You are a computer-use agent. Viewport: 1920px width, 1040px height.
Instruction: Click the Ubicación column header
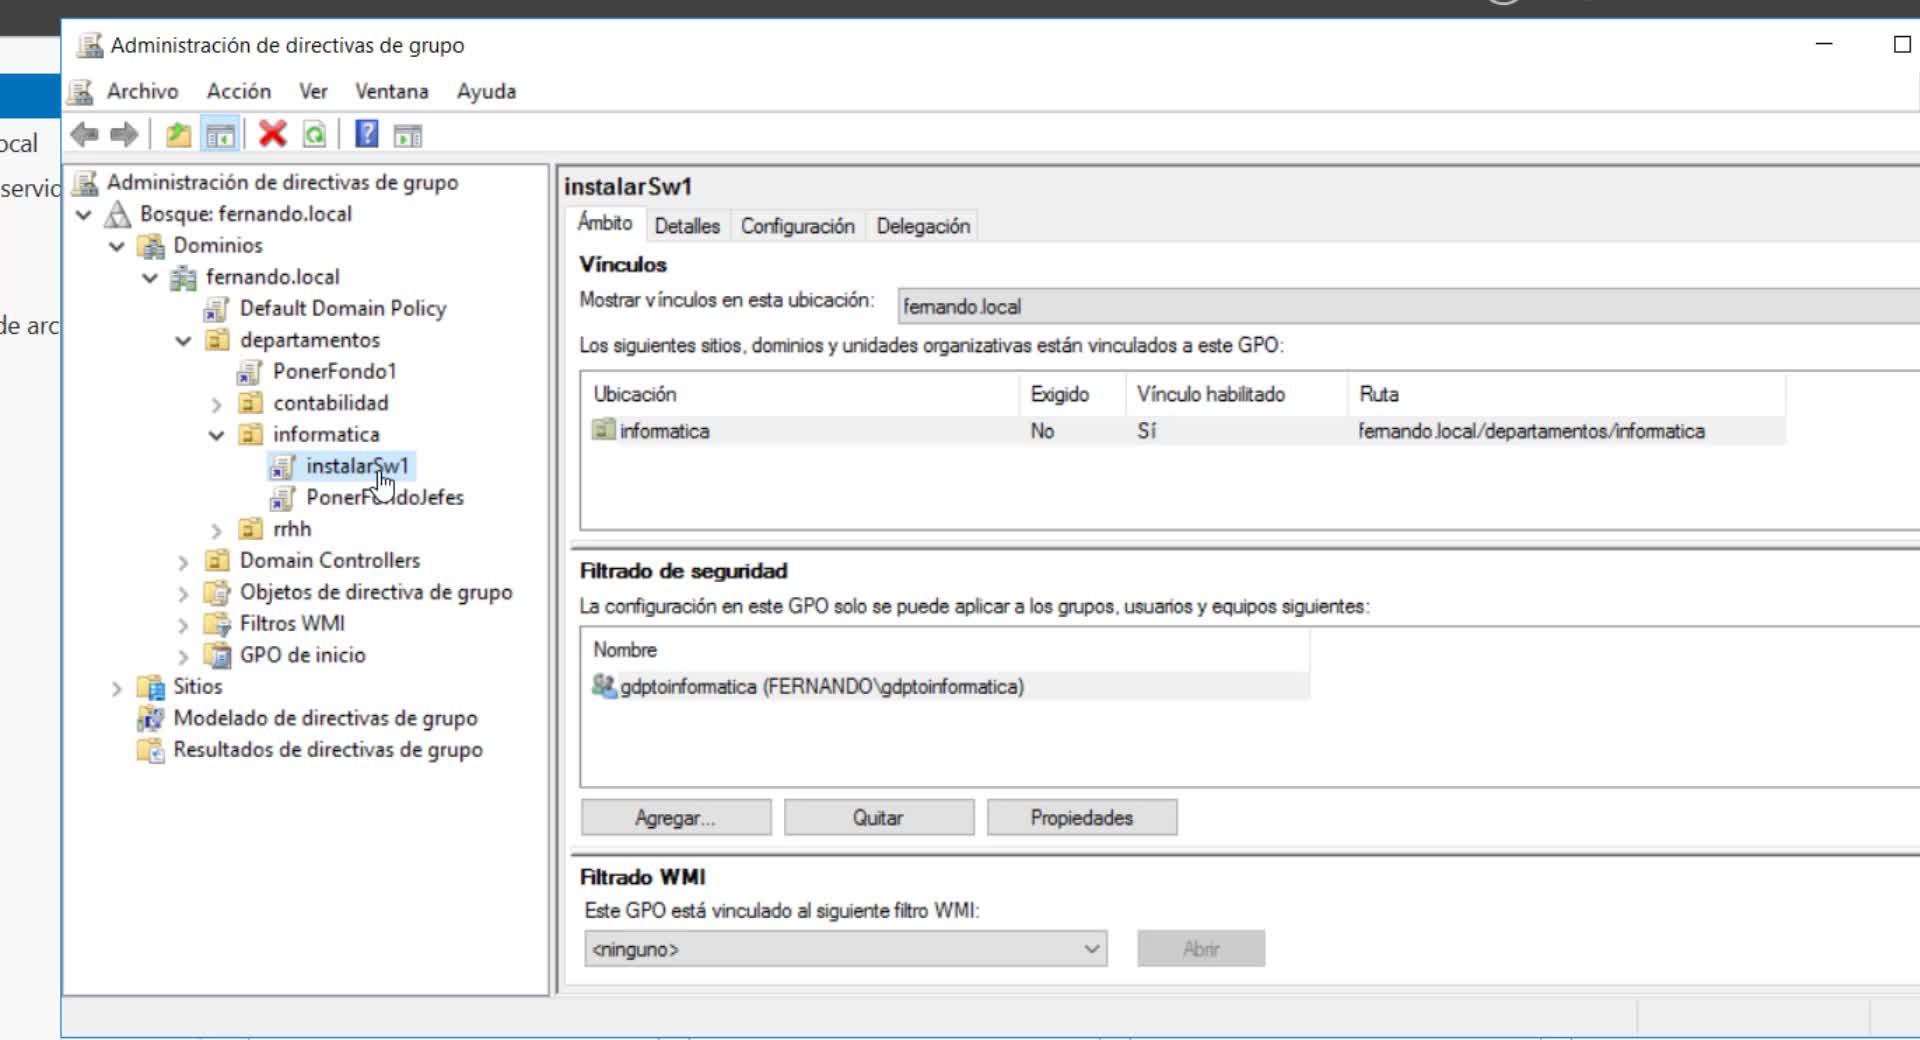coord(801,394)
